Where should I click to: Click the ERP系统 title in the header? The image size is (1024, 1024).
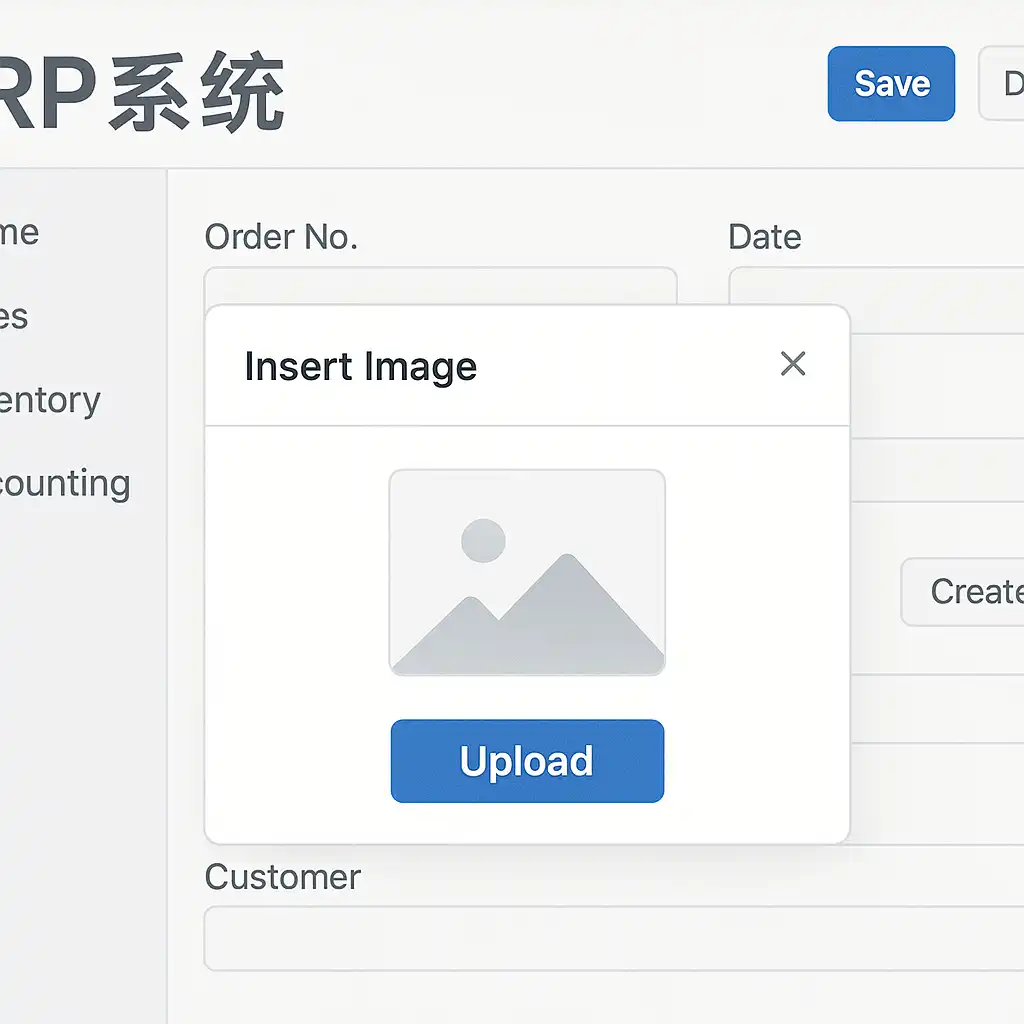coord(141,92)
